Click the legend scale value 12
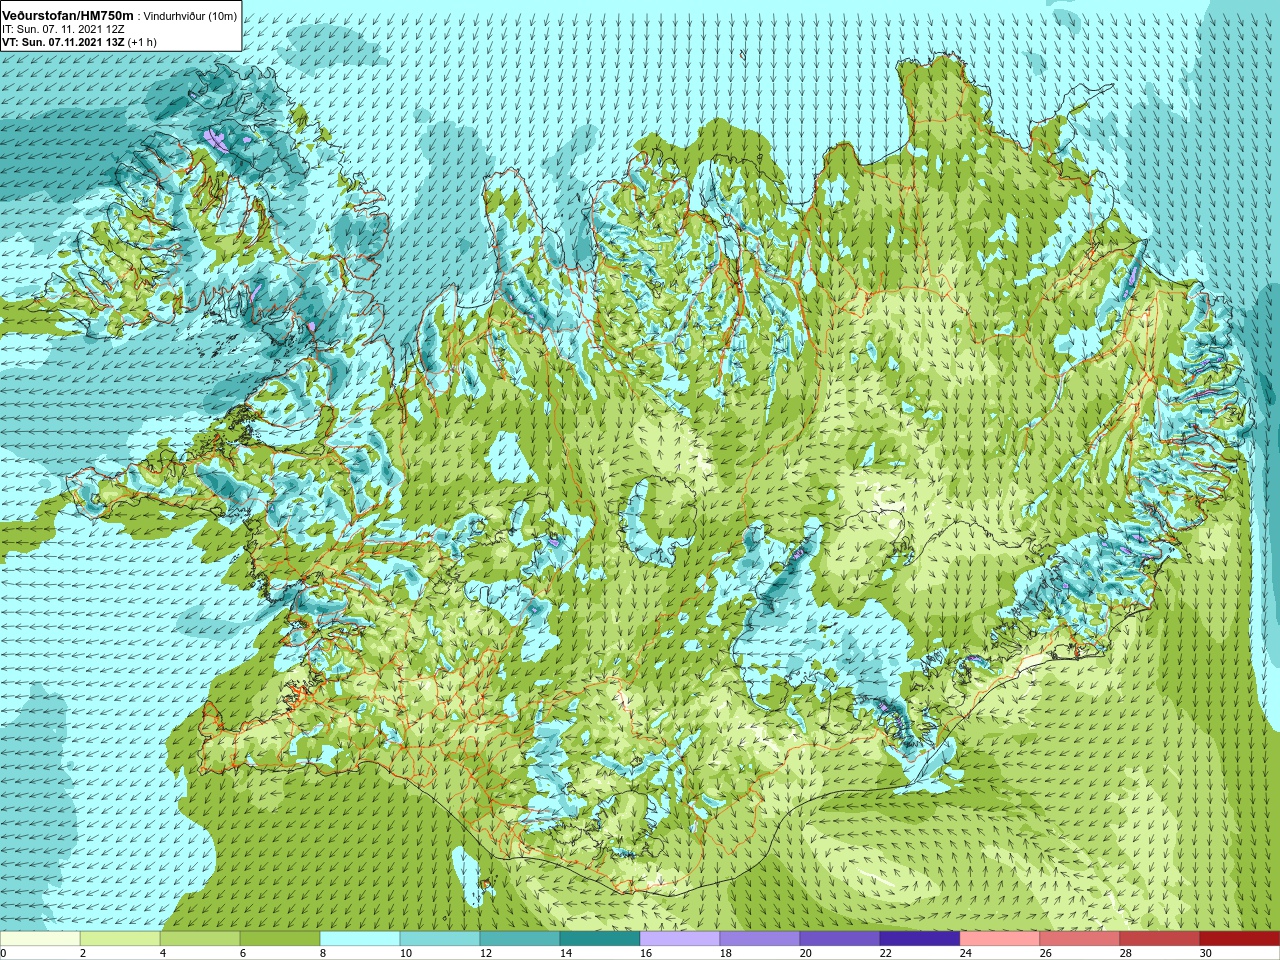This screenshot has width=1280, height=960. [x=486, y=953]
